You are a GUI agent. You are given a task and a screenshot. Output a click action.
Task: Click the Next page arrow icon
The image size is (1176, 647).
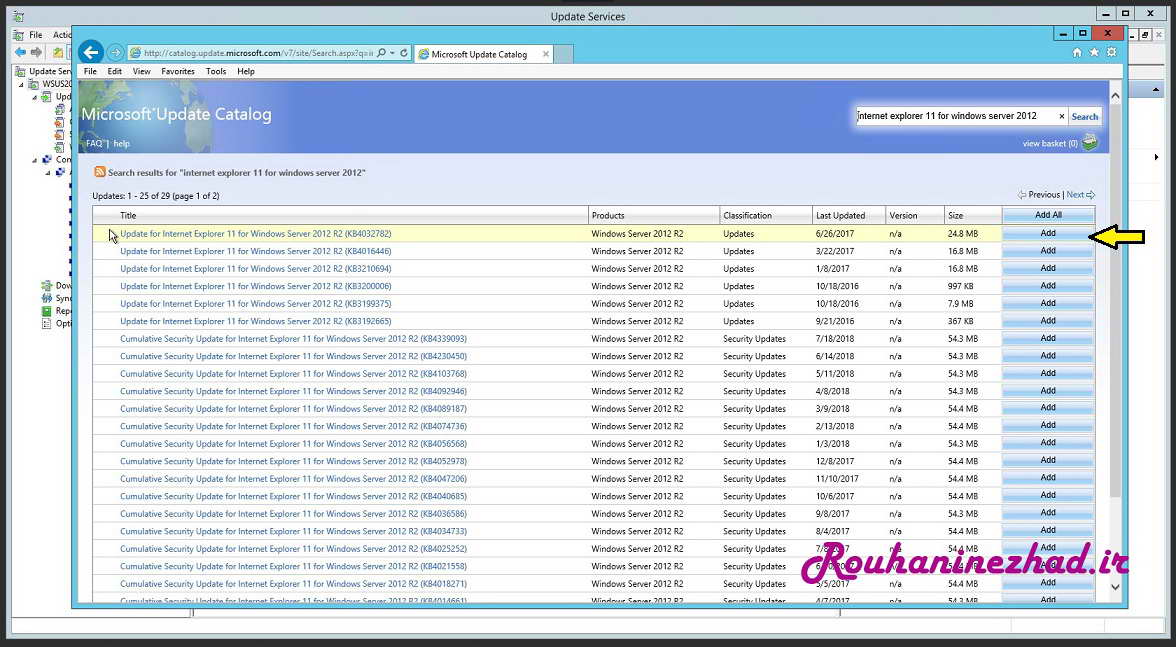pyautogui.click(x=1090, y=195)
